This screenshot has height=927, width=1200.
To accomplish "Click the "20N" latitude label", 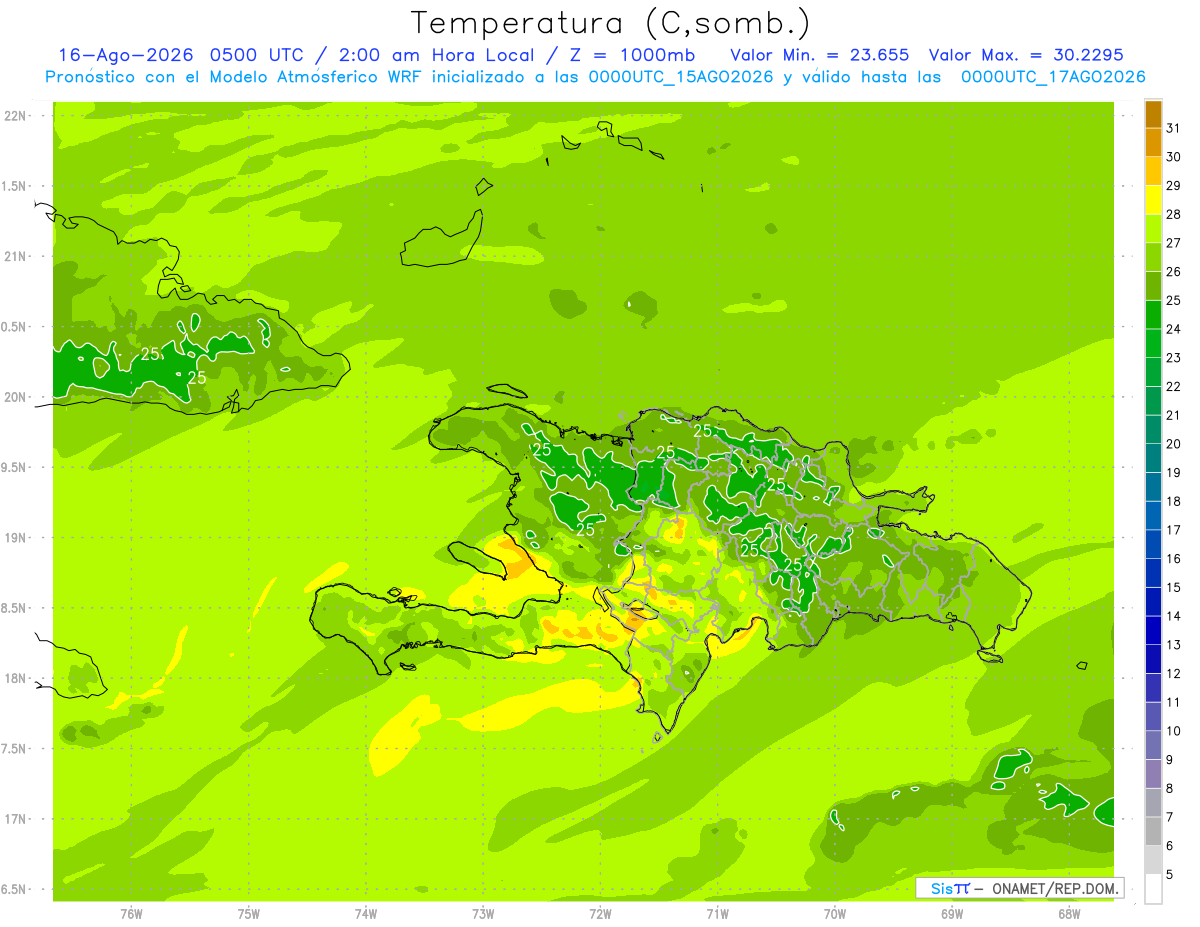I will [x=15, y=397].
